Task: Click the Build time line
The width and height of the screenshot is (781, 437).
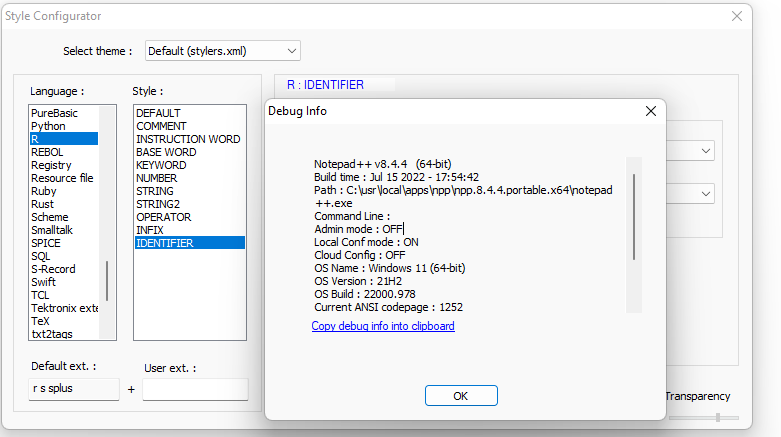Action: pyautogui.click(x=396, y=177)
